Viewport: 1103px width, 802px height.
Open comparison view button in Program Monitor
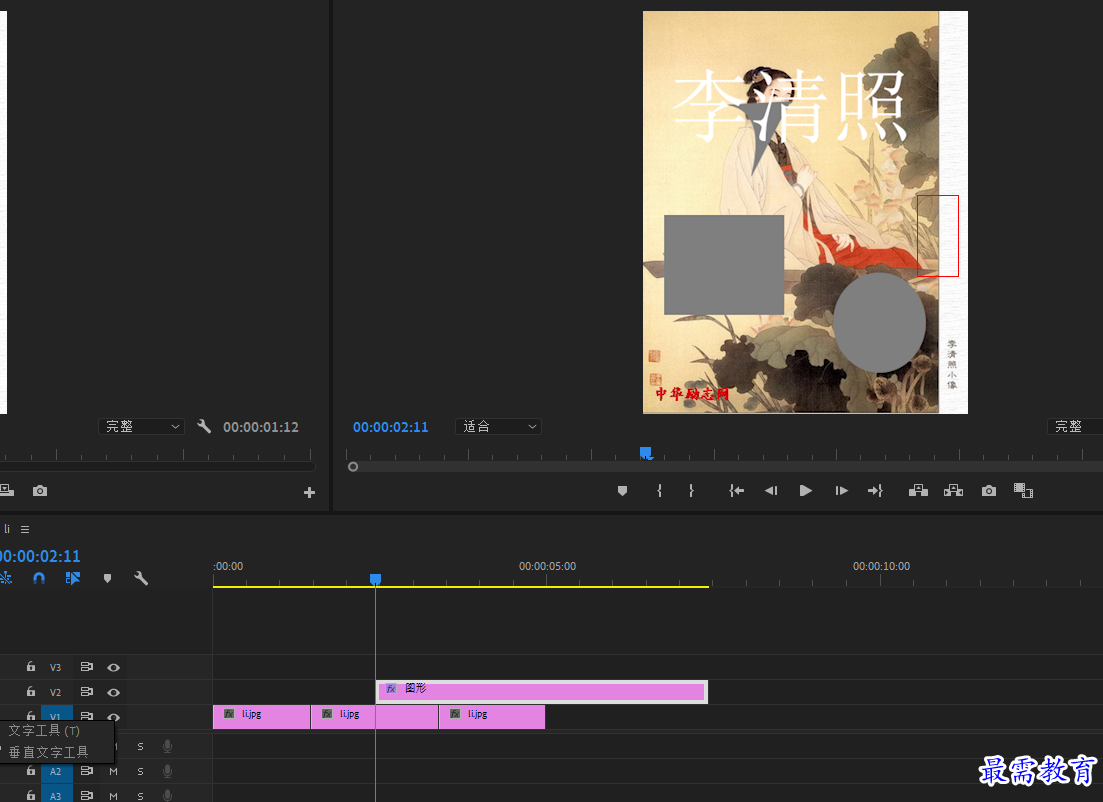(x=1024, y=490)
